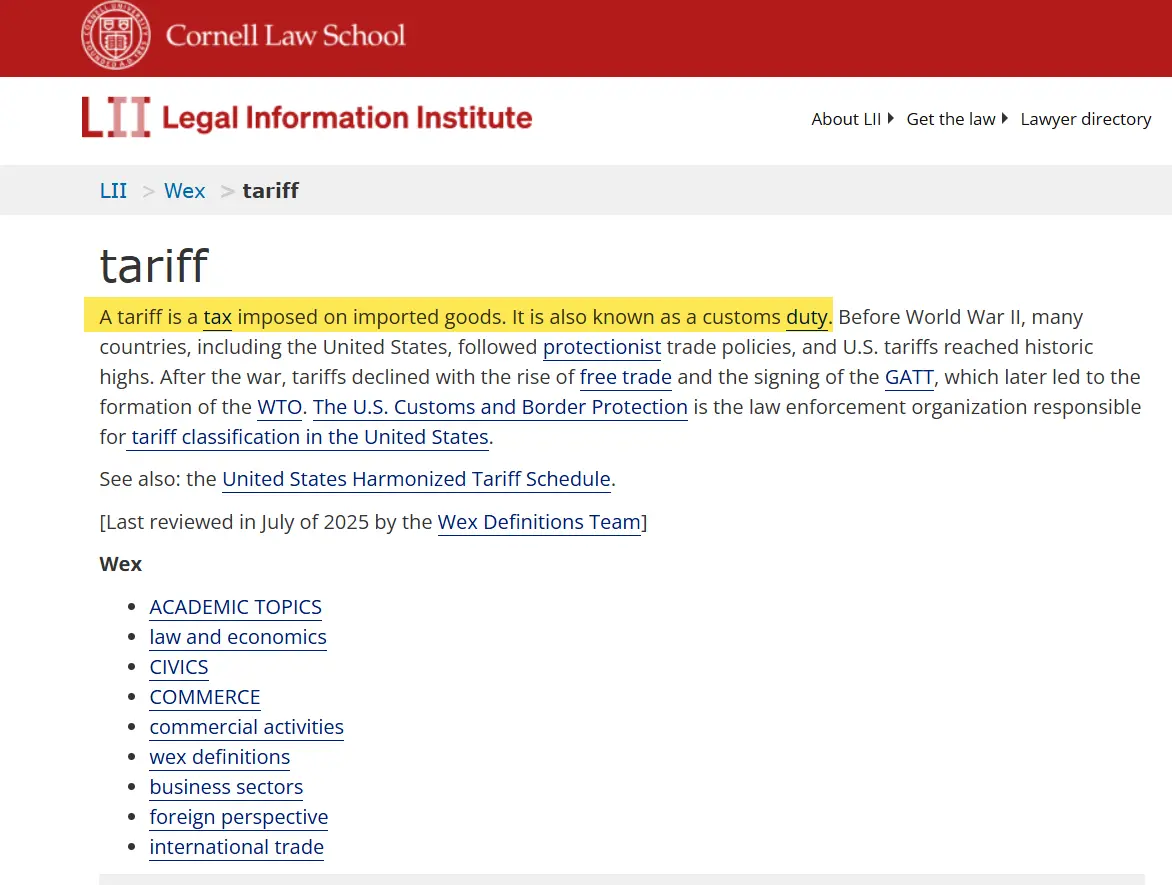Click the bold 'Wex' section heading
Image resolution: width=1172 pixels, height=885 pixels.
pos(120,564)
